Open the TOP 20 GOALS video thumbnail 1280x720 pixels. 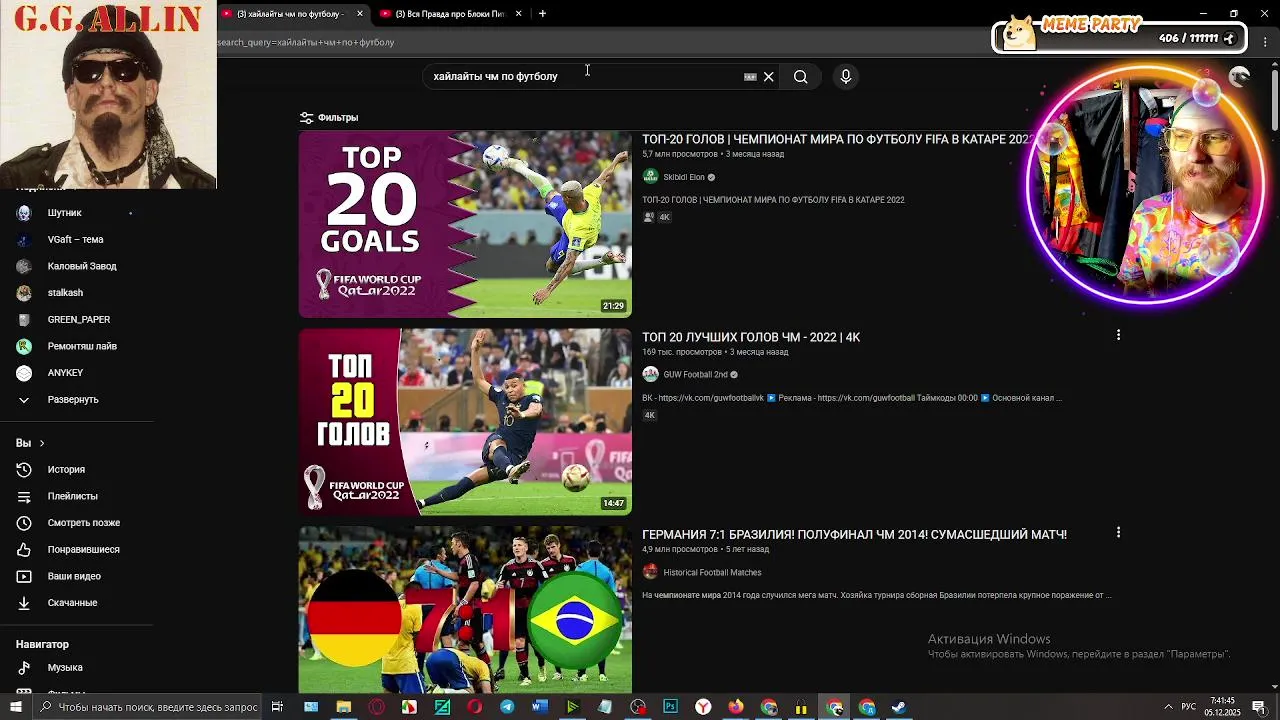465,224
